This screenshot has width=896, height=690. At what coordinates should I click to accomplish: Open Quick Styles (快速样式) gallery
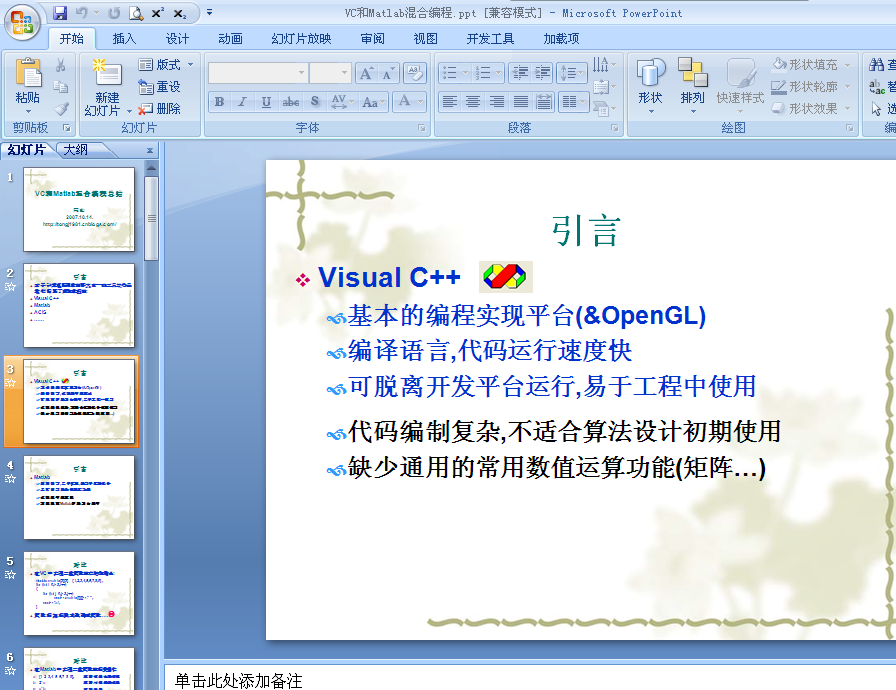click(741, 85)
